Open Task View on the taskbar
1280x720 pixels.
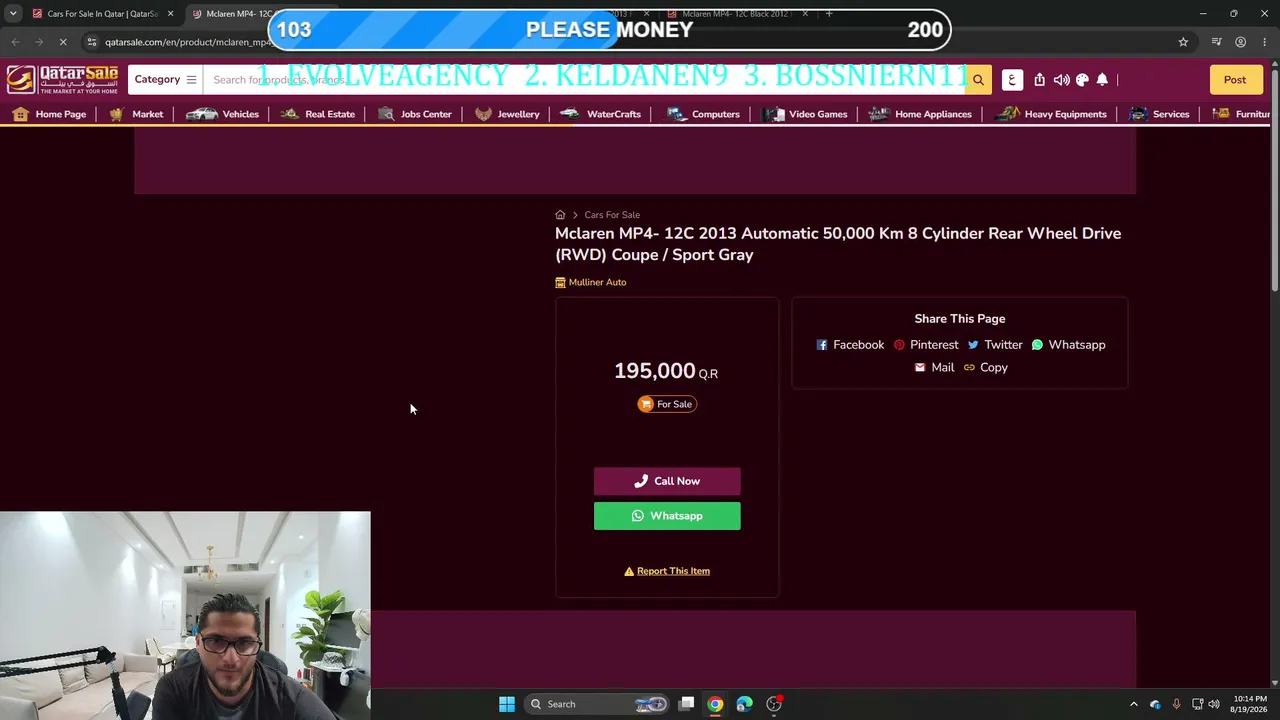coord(687,704)
